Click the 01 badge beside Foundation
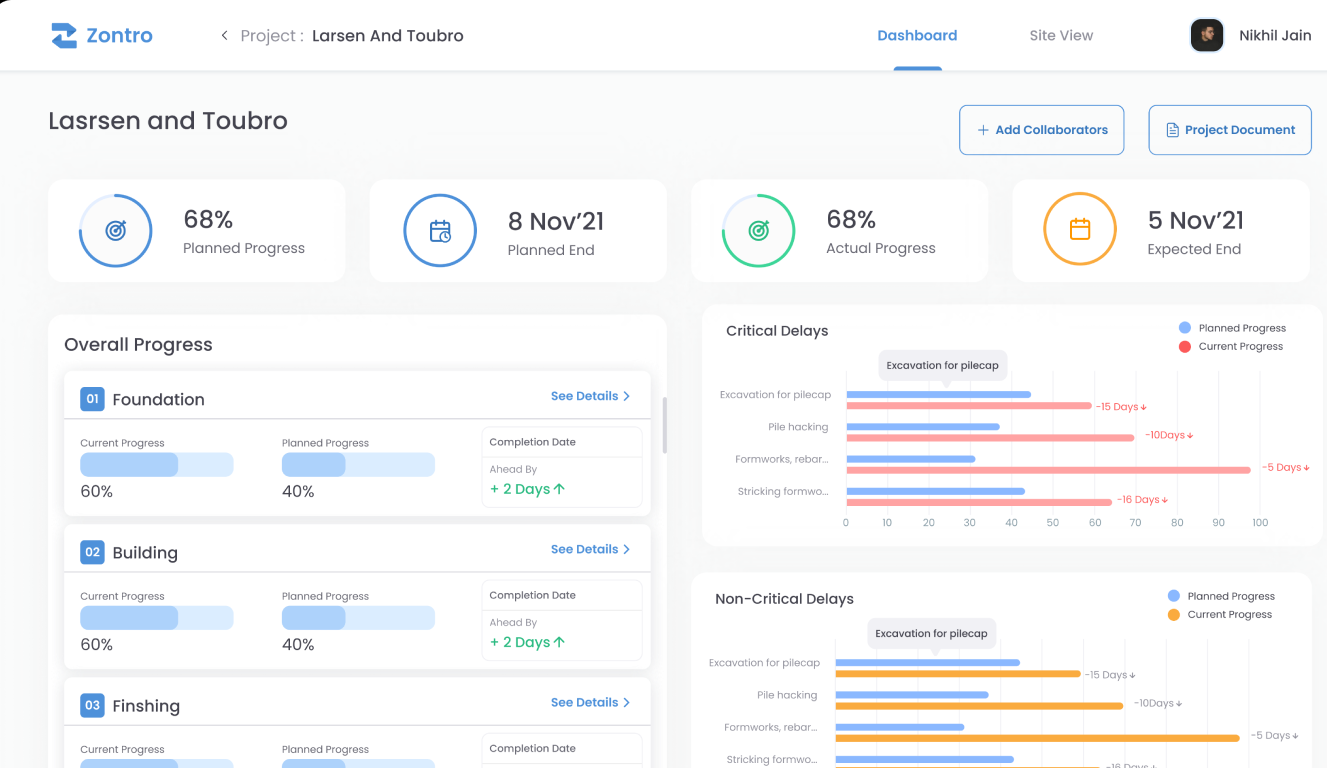Screen dimensions: 1327x771 (x=92, y=399)
